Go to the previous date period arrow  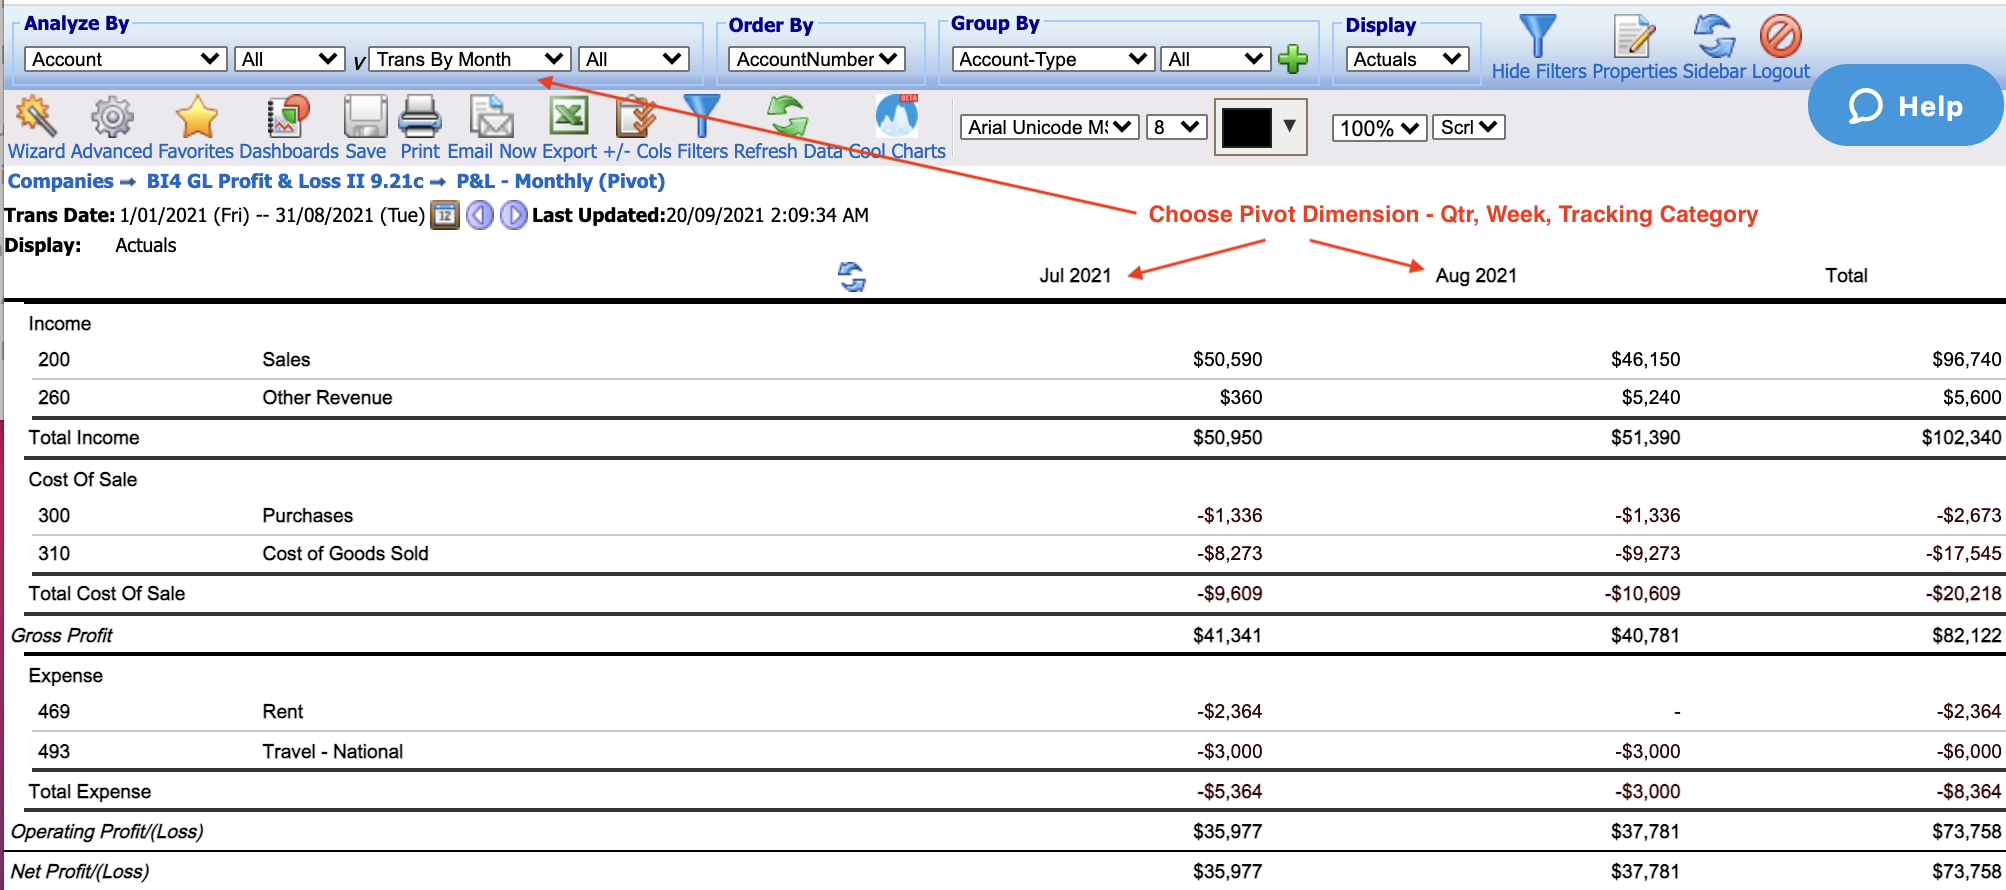pos(480,215)
